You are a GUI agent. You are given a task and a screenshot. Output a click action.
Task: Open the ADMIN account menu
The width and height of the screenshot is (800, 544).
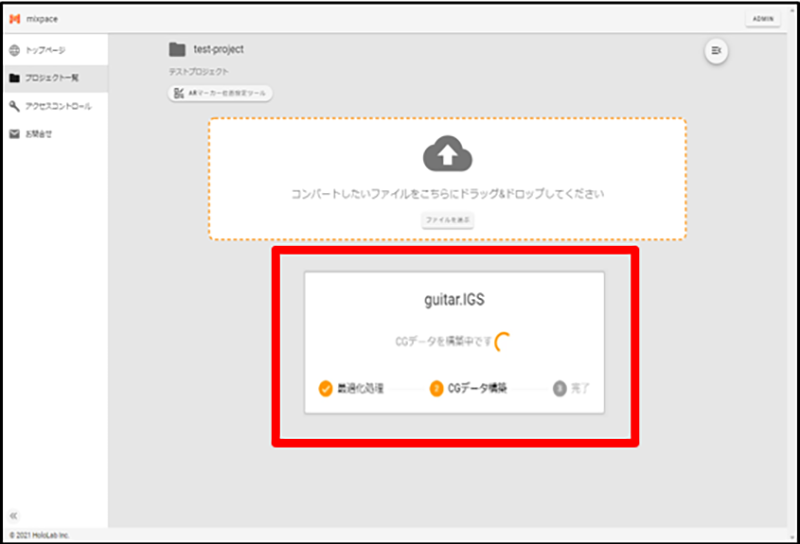[762, 20]
